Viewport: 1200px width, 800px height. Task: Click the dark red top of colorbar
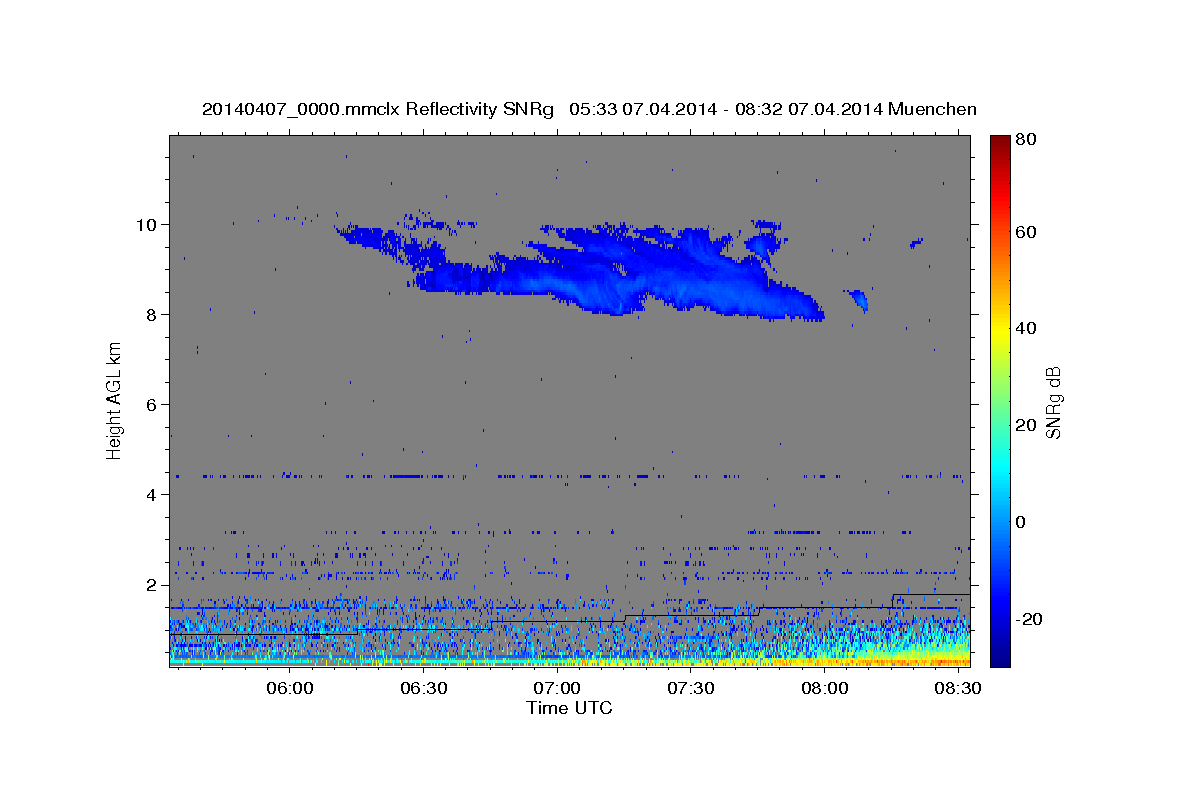pos(999,145)
